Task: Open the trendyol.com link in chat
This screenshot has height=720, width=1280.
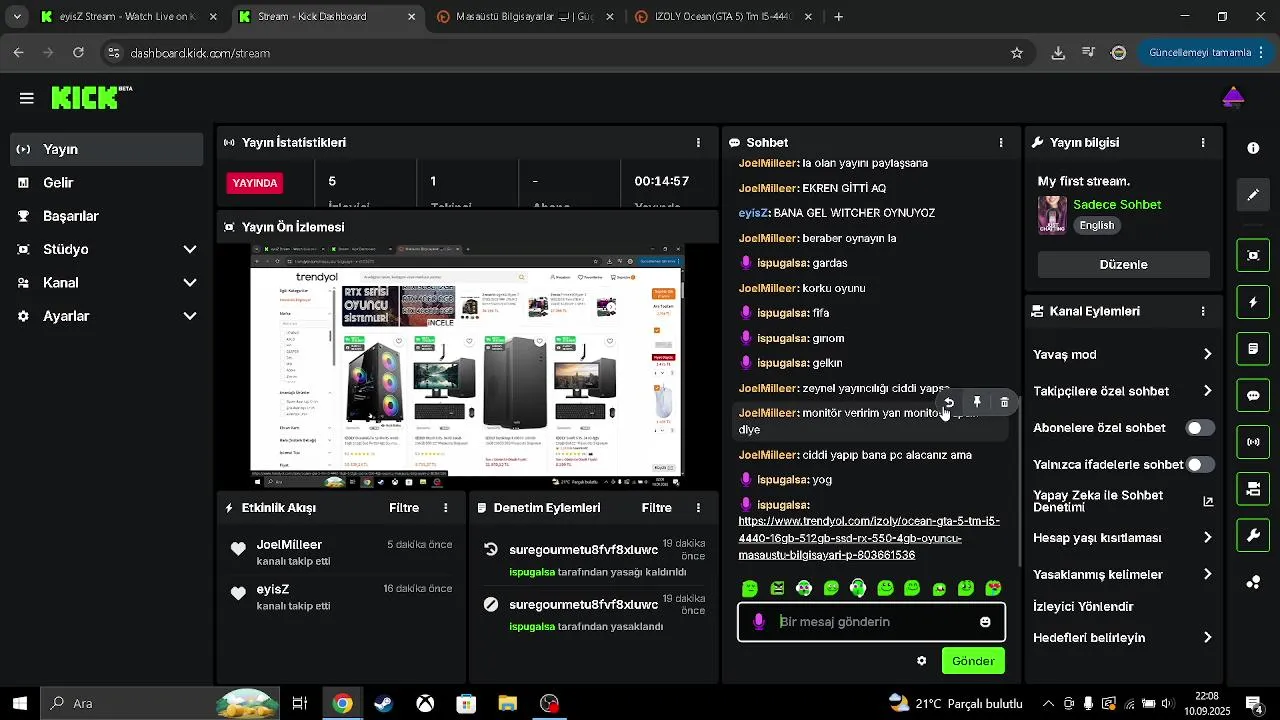Action: click(x=869, y=538)
